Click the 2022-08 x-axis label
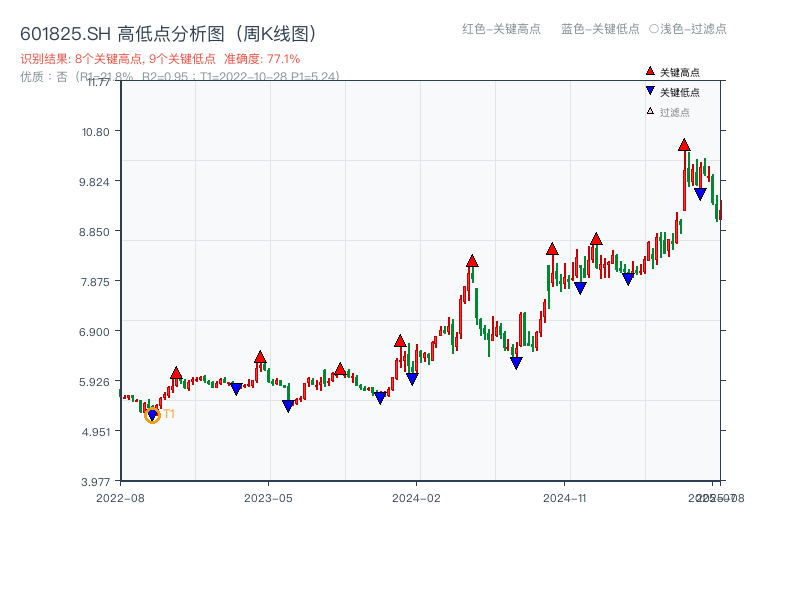Image resolution: width=800 pixels, height=600 pixels. (120, 498)
